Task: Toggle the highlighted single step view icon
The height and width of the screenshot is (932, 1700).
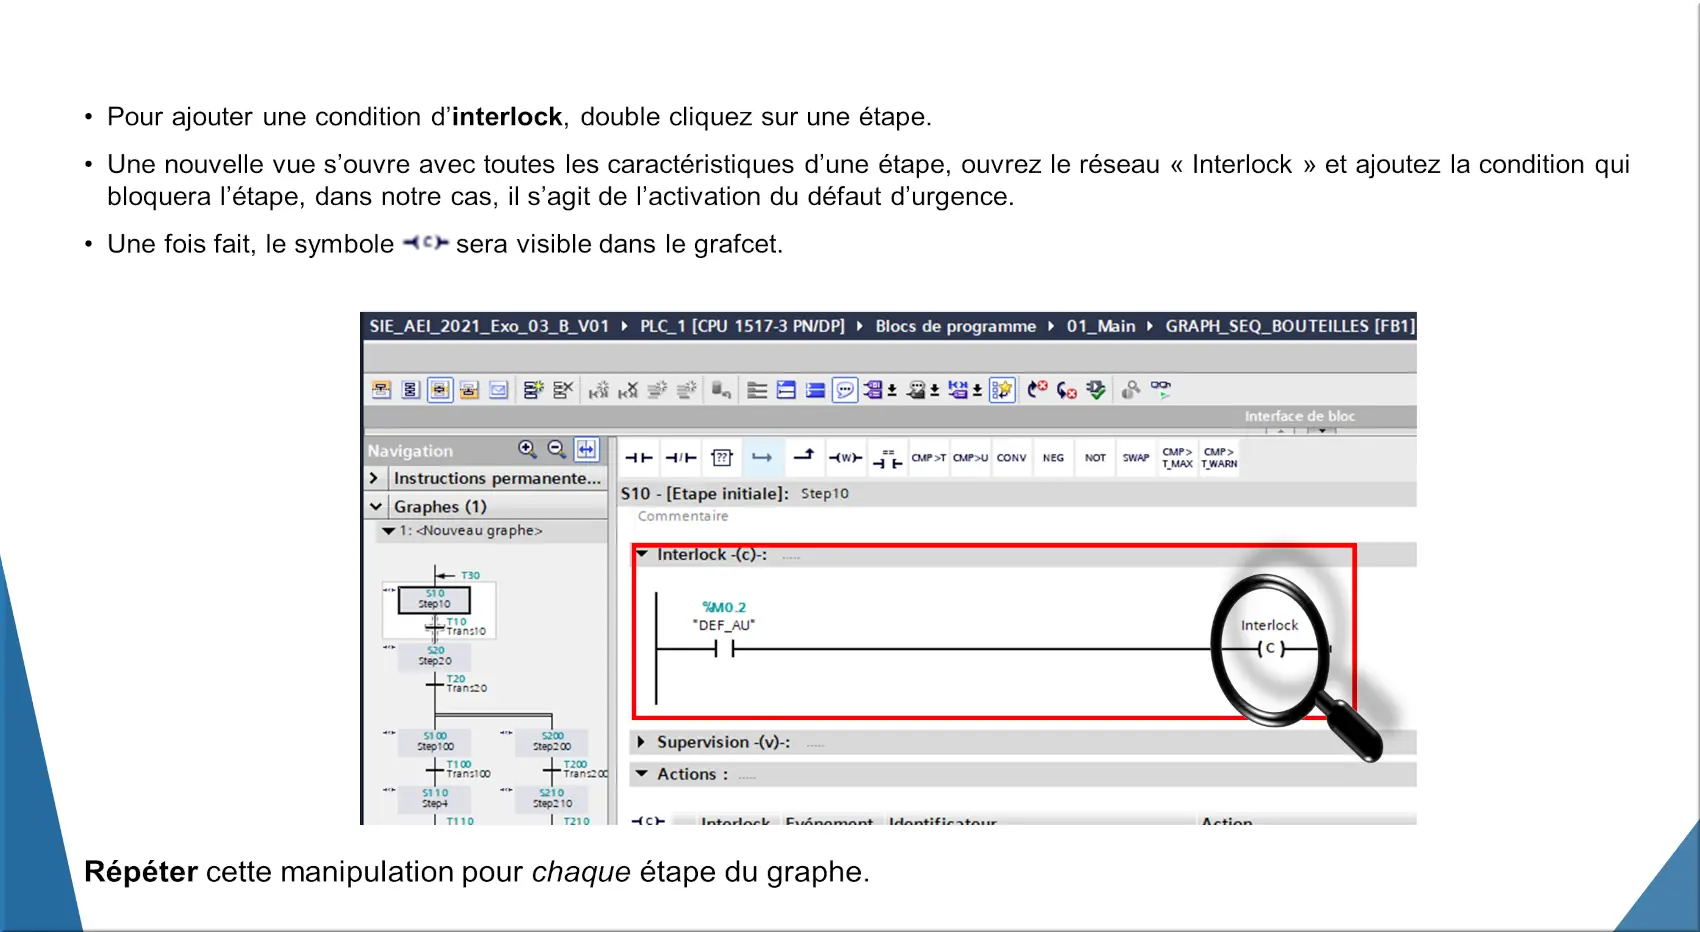Action: [x=440, y=390]
